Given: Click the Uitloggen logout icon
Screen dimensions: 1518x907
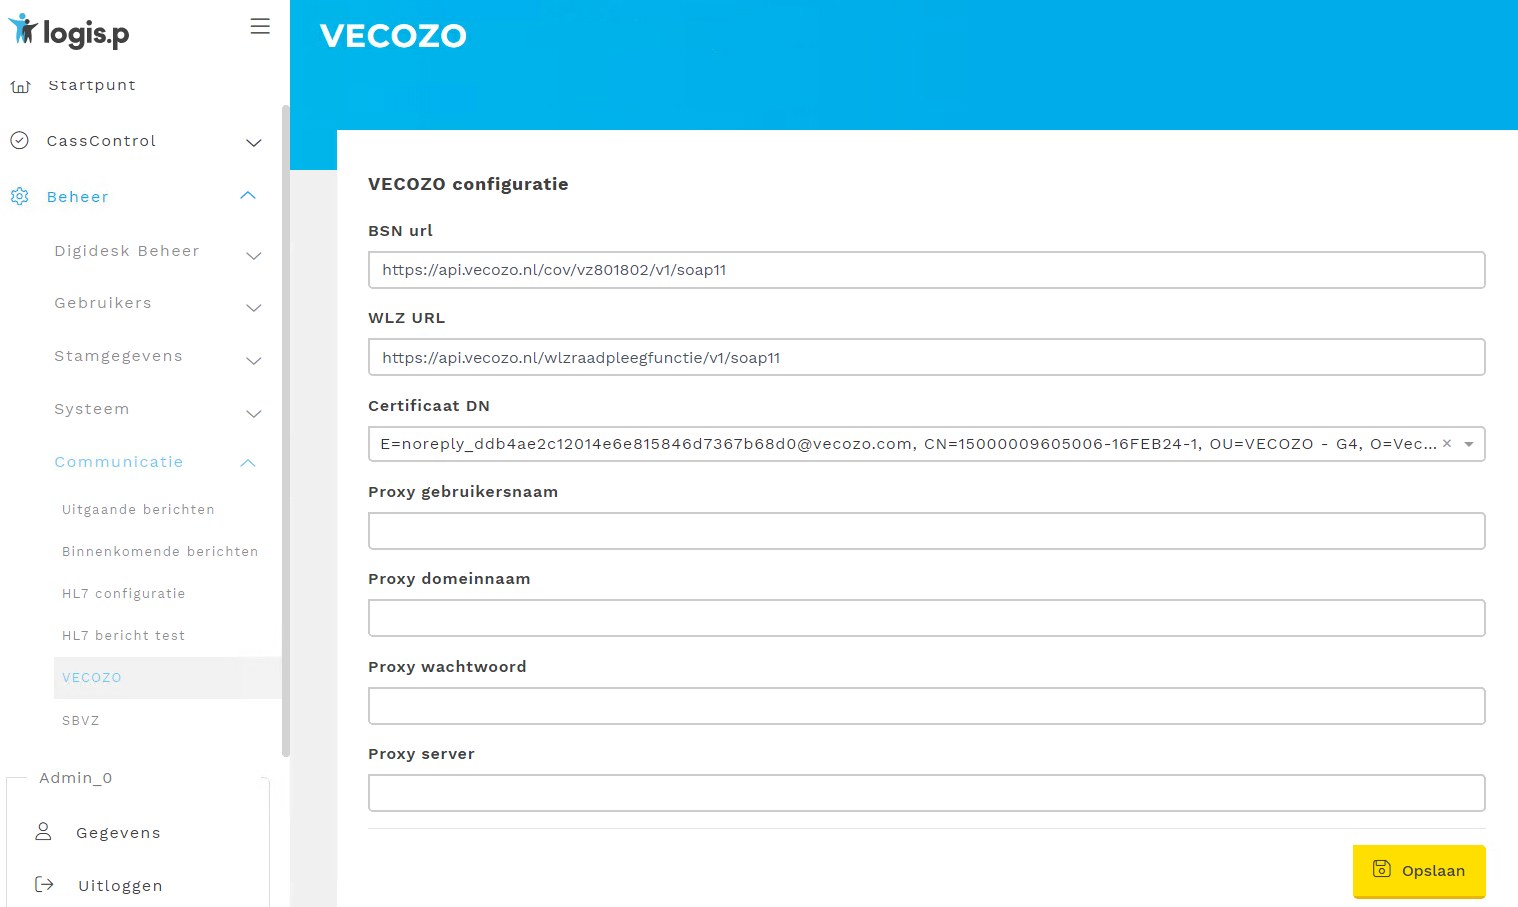Looking at the screenshot, I should (44, 885).
